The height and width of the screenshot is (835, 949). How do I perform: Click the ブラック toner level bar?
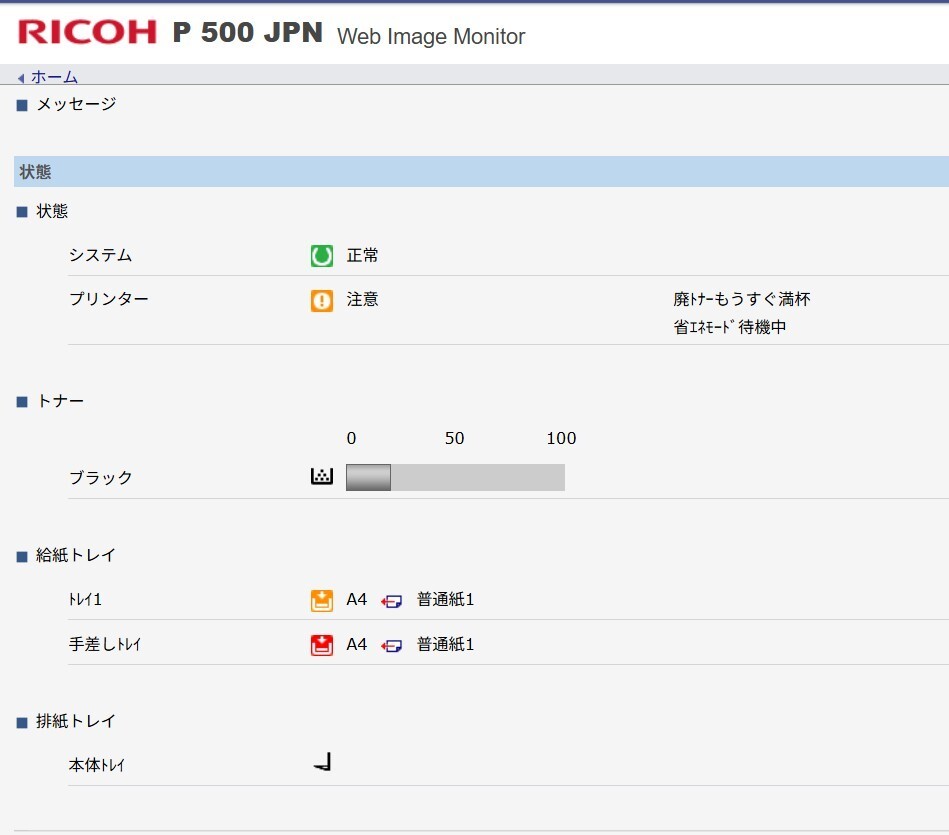click(x=455, y=477)
